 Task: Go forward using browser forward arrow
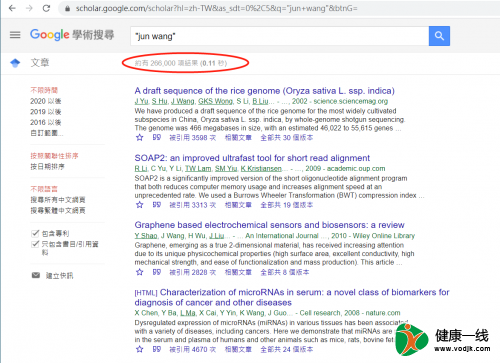click(x=29, y=8)
